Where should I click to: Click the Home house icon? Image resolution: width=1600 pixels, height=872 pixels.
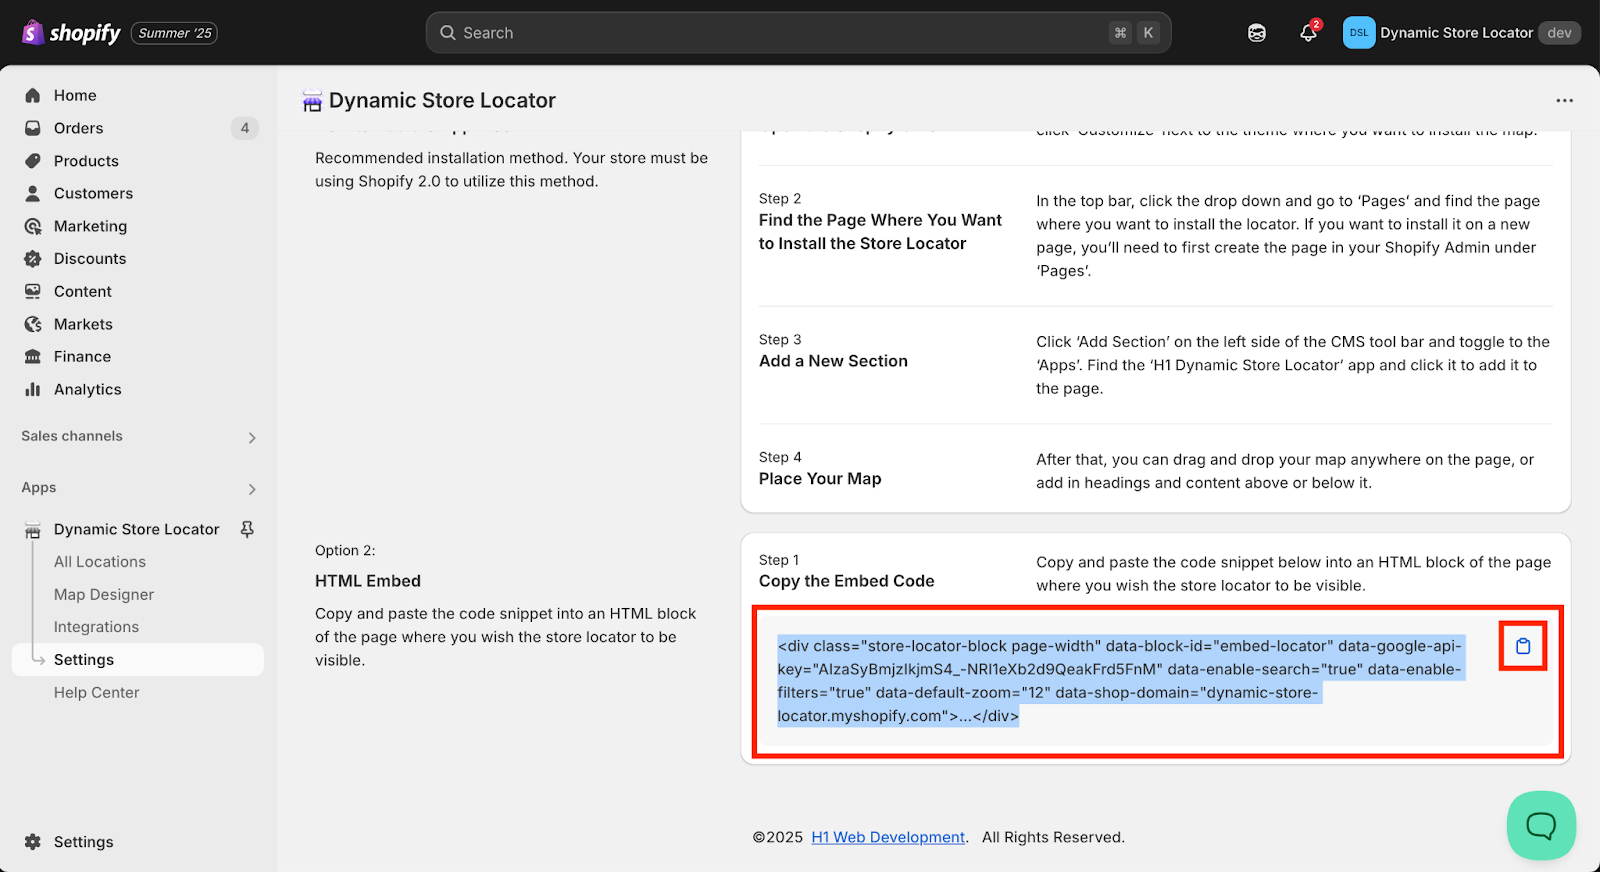[x=33, y=95]
